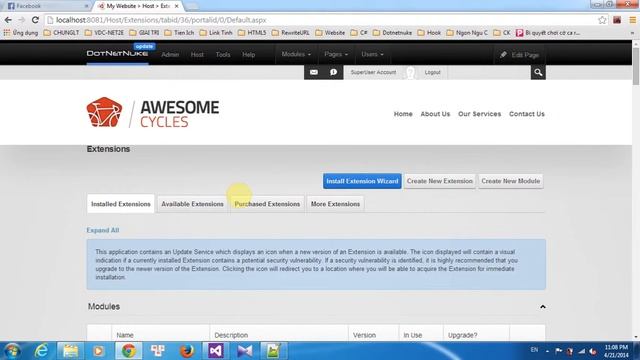Open the Ứng dụng apps shortcut
This screenshot has width=640, height=360.
20,33
